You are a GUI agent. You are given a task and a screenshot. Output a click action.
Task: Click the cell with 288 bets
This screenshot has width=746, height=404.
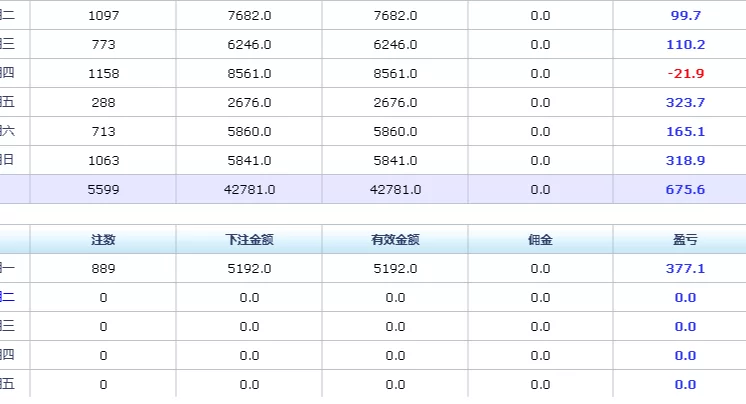pyautogui.click(x=103, y=103)
